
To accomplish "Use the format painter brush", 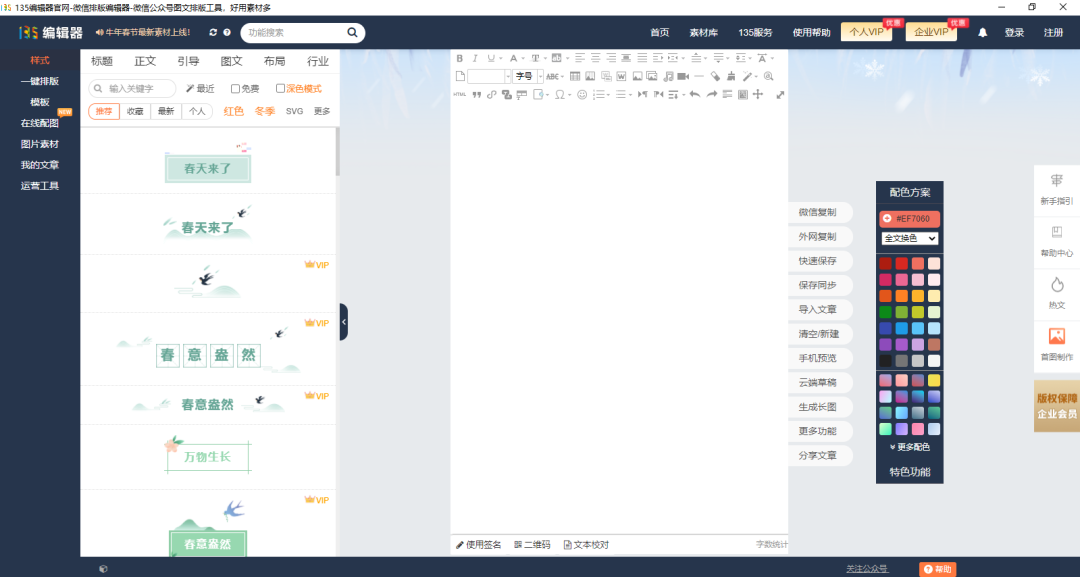I will point(731,76).
